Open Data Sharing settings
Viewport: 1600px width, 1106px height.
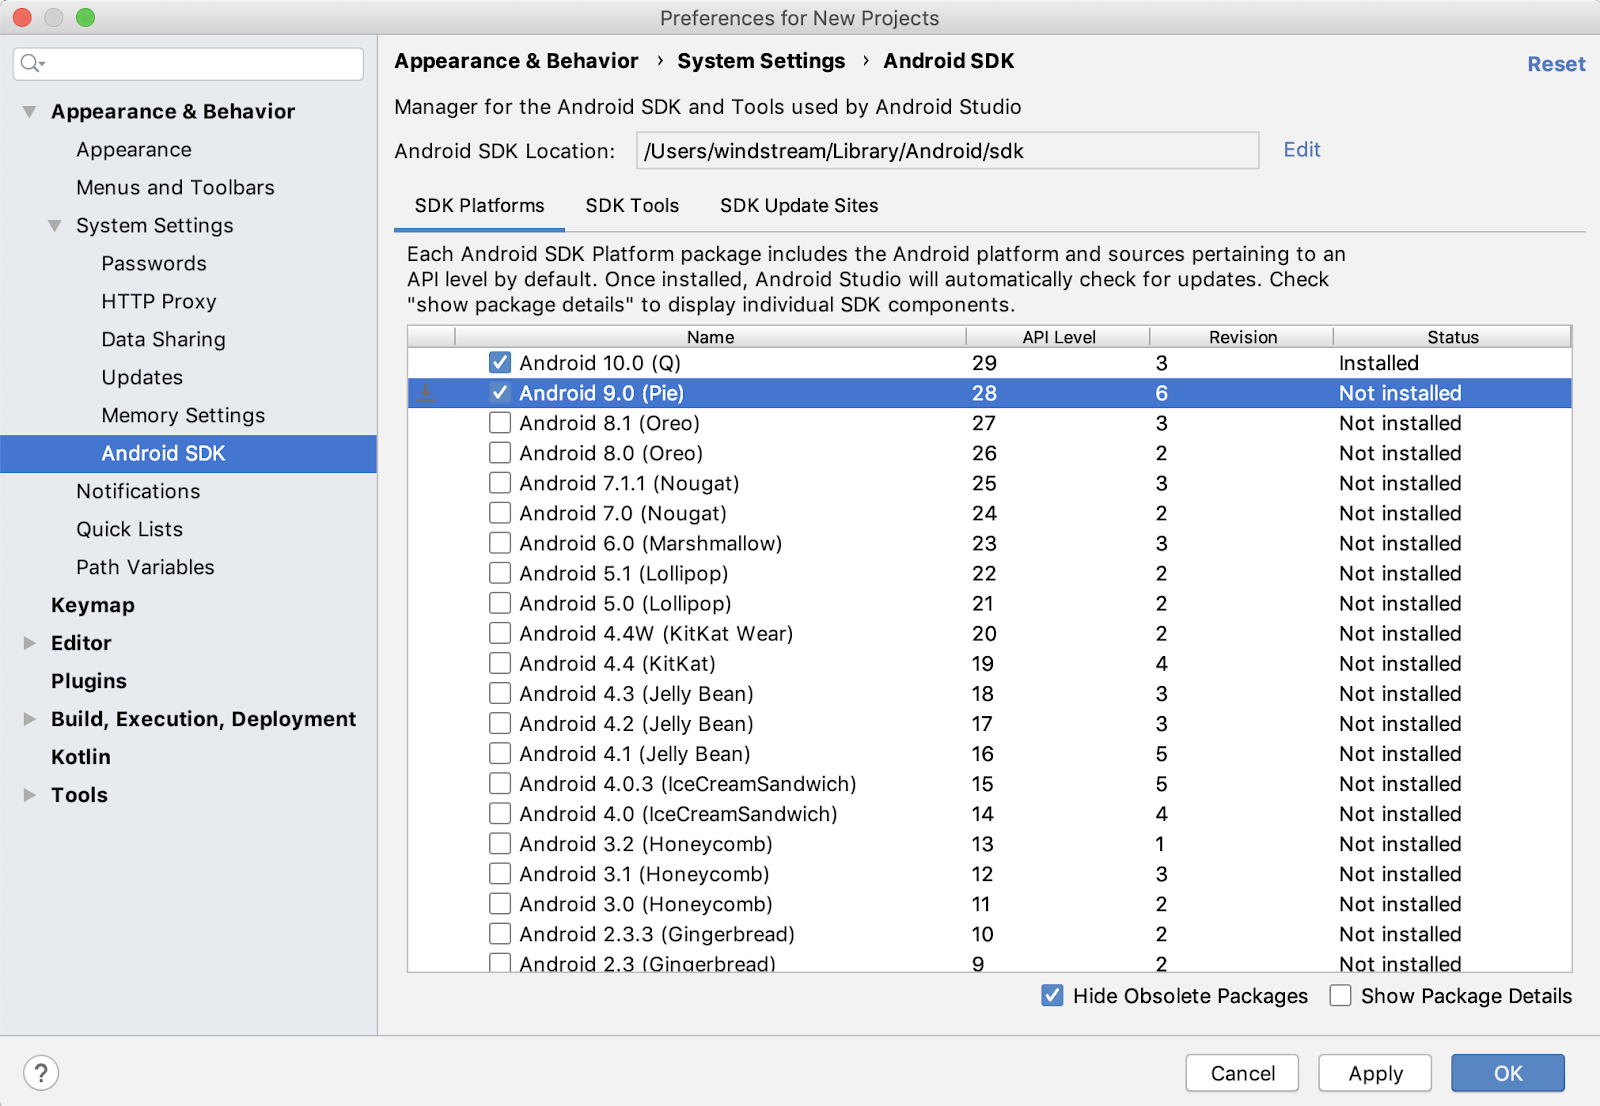tap(163, 340)
